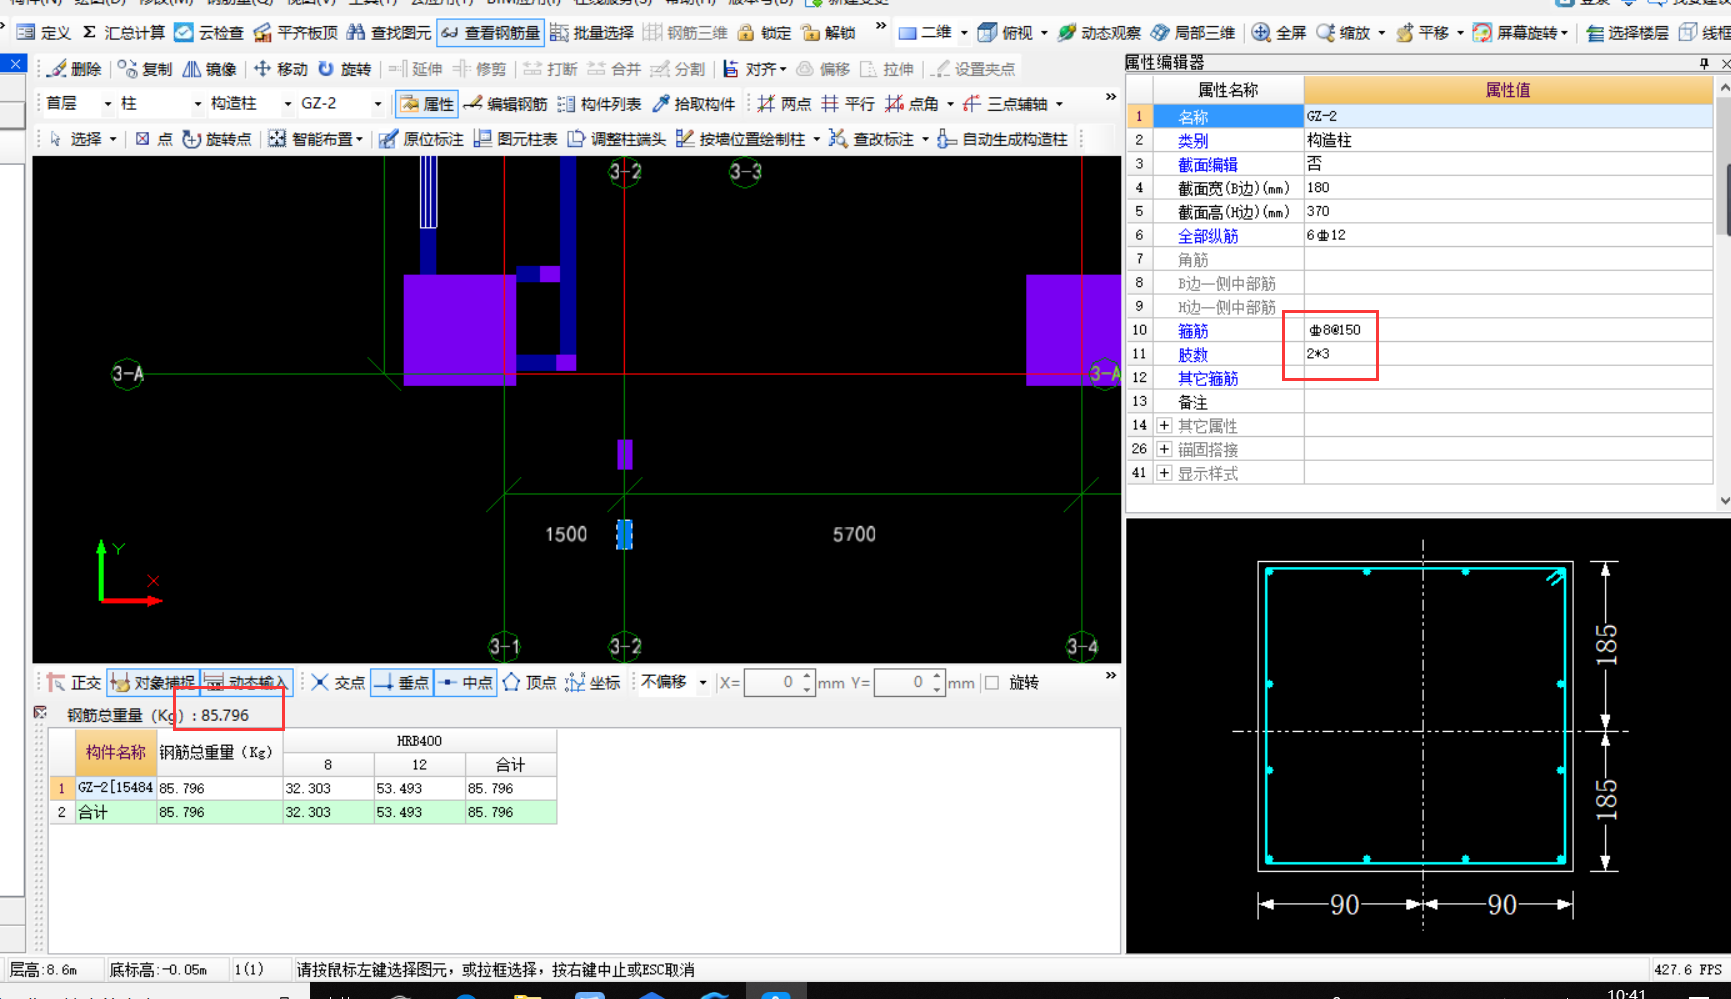Screen dimensions: 1731x999
Task: Toggle the 属性 properties panel button
Action: pos(427,104)
